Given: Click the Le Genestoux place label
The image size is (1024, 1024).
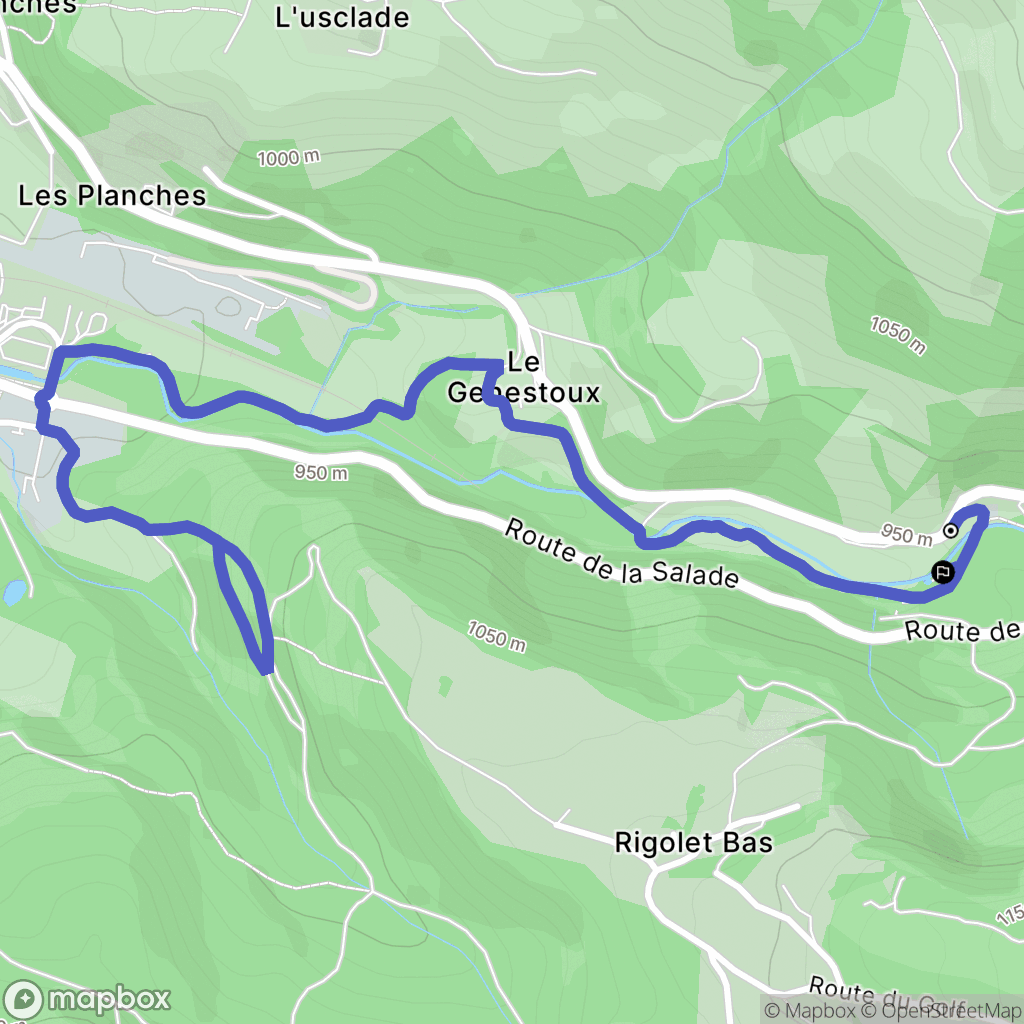Looking at the screenshot, I should (523, 377).
